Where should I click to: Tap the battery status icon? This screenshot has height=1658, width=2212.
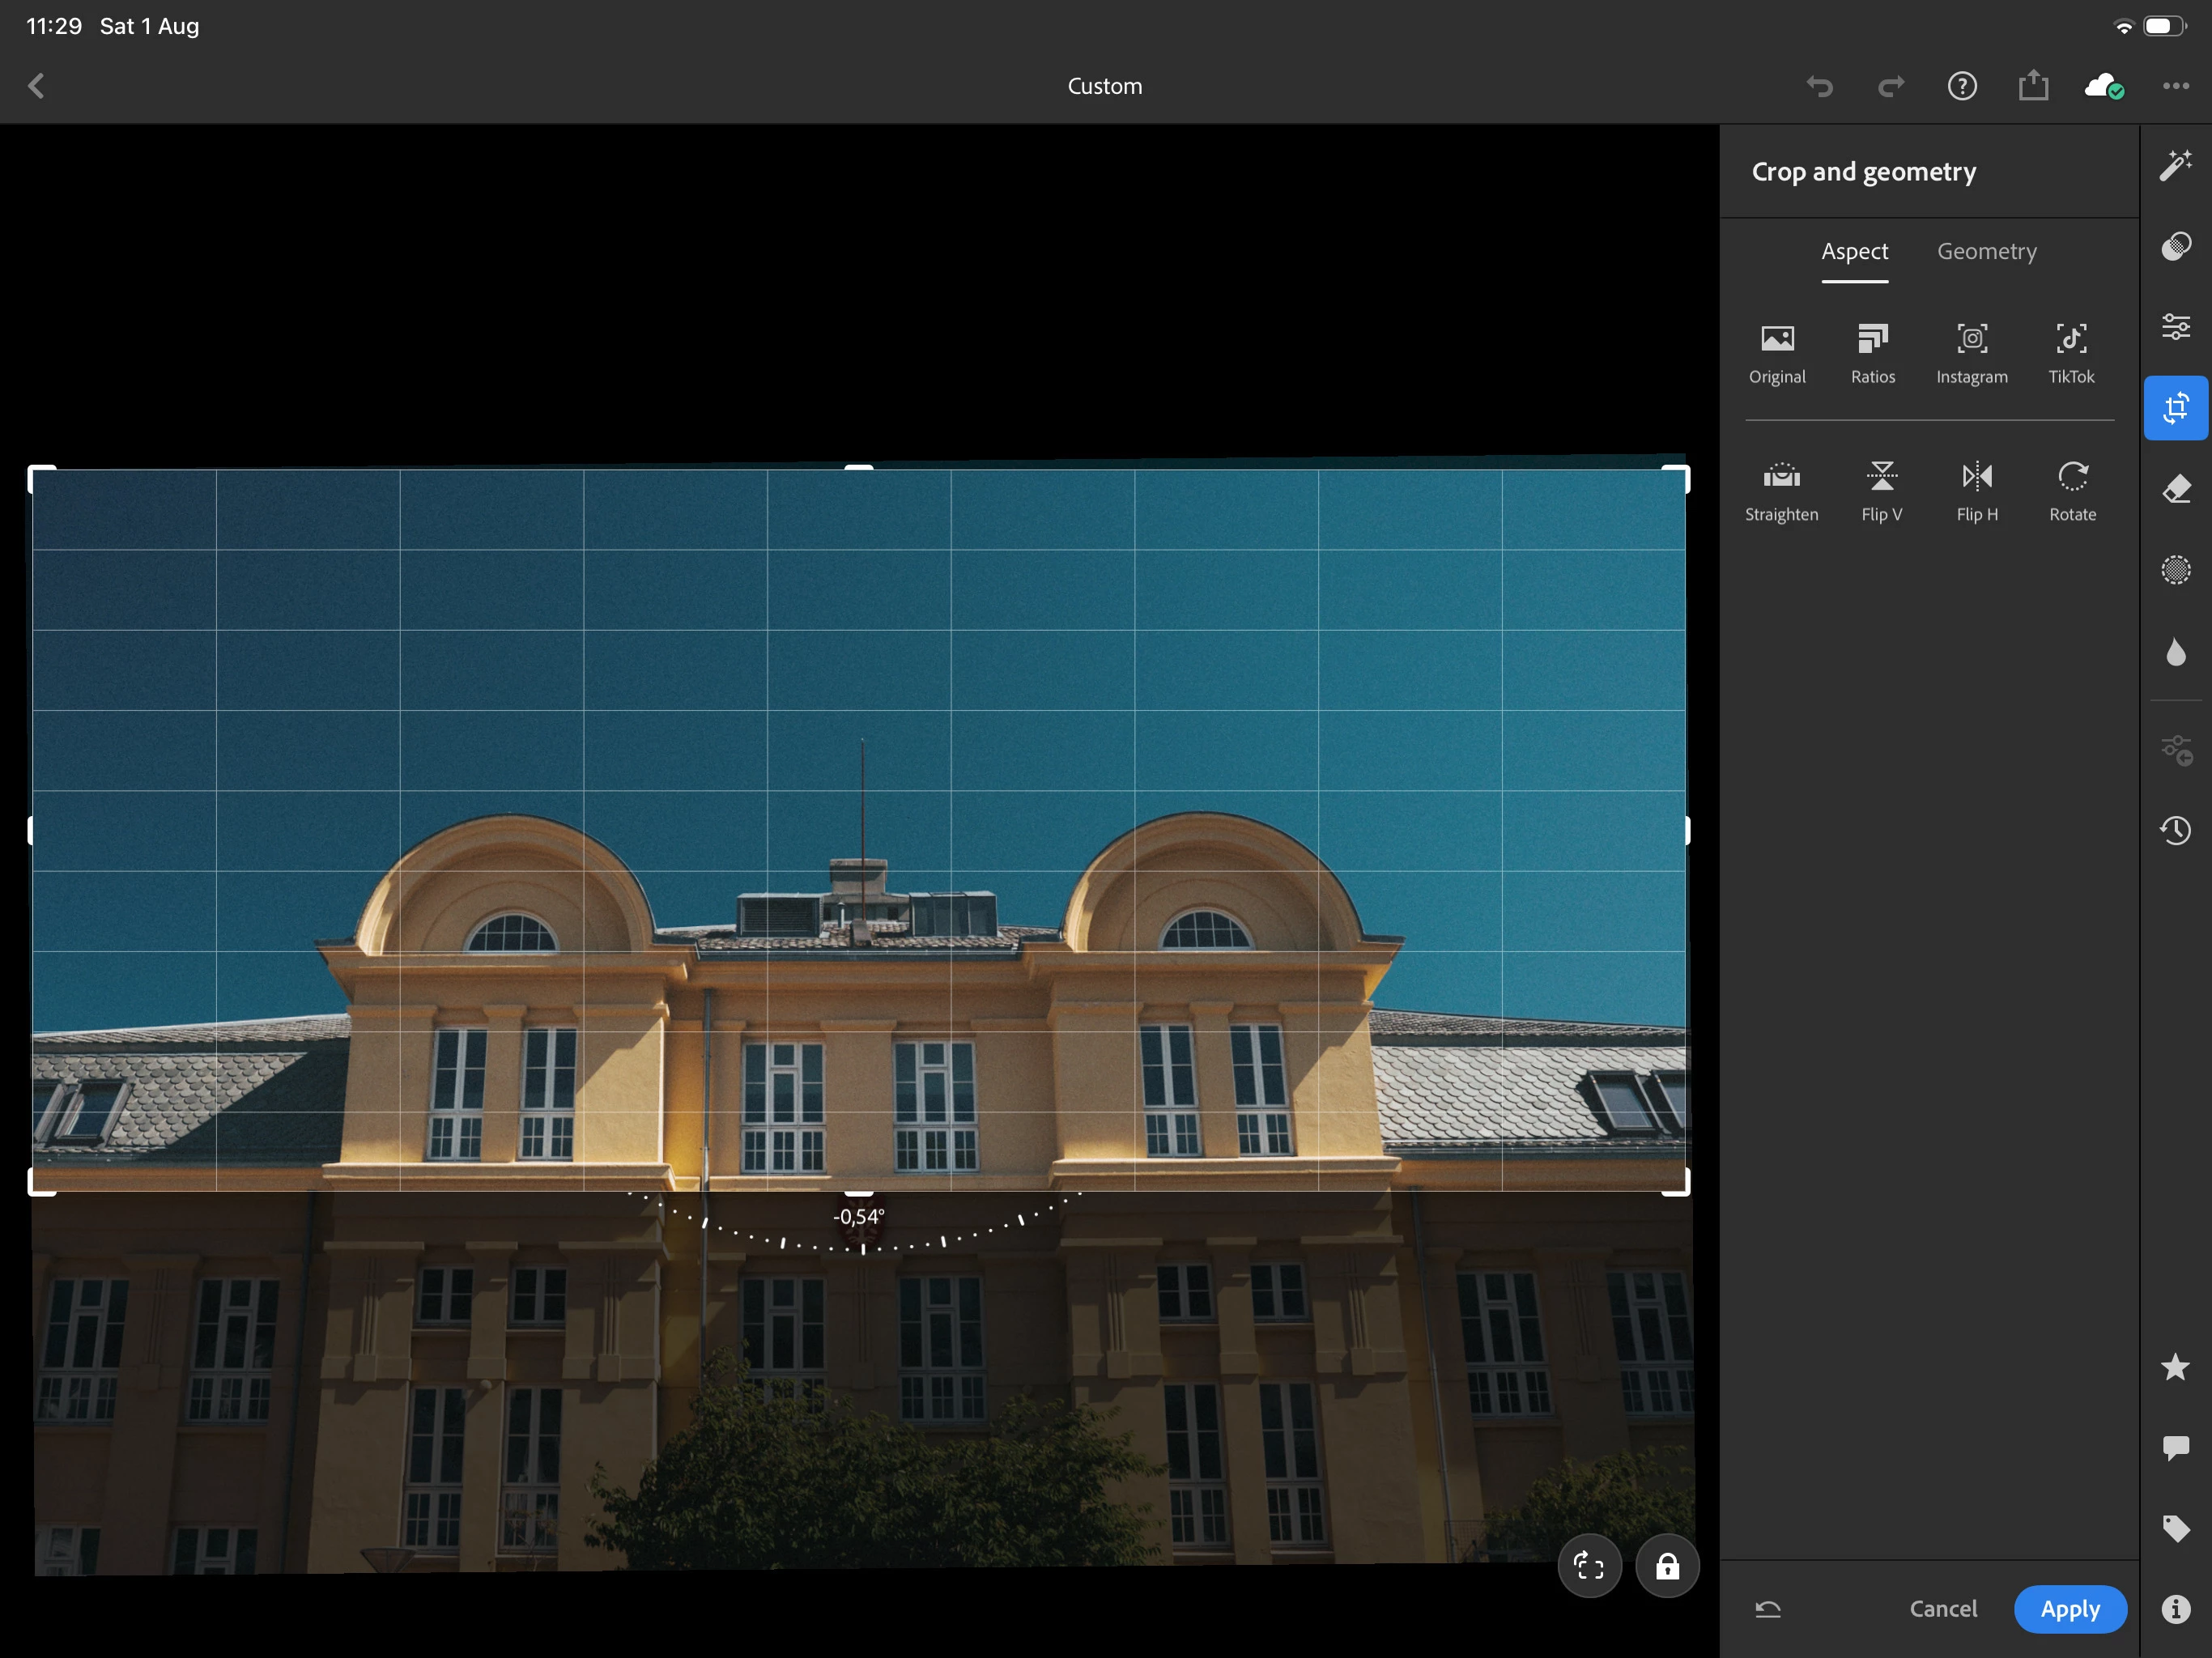2164,26
